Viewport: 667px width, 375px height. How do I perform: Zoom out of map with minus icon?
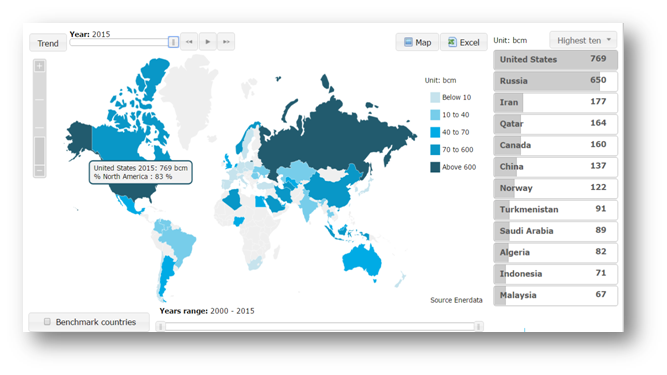(x=40, y=171)
